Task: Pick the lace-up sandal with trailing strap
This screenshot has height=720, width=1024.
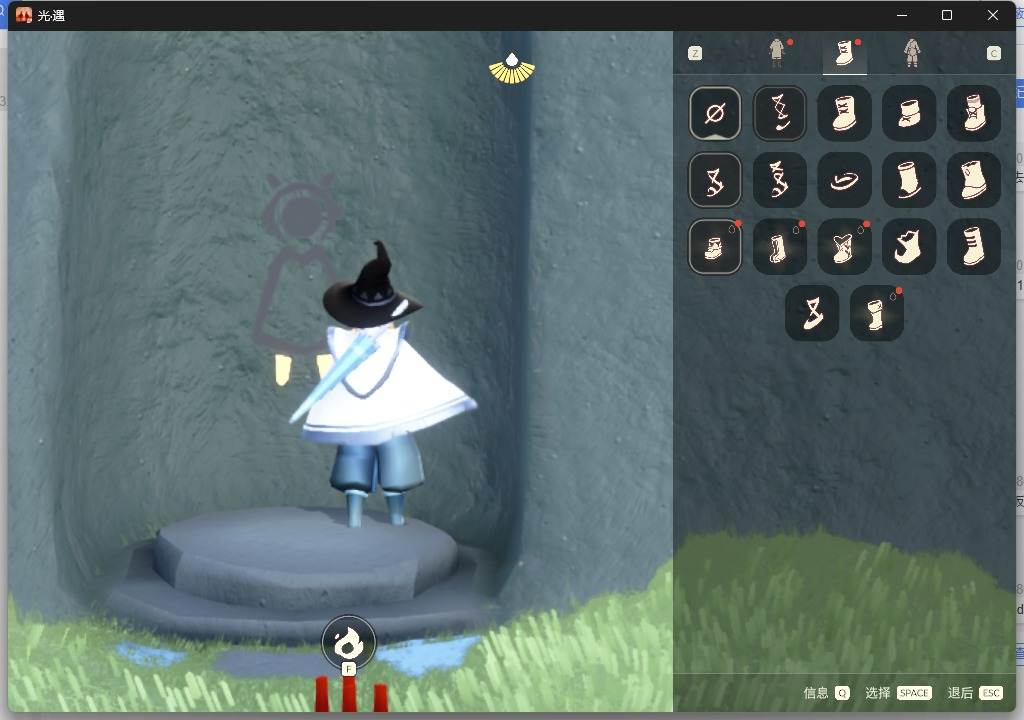Action: coord(779,114)
